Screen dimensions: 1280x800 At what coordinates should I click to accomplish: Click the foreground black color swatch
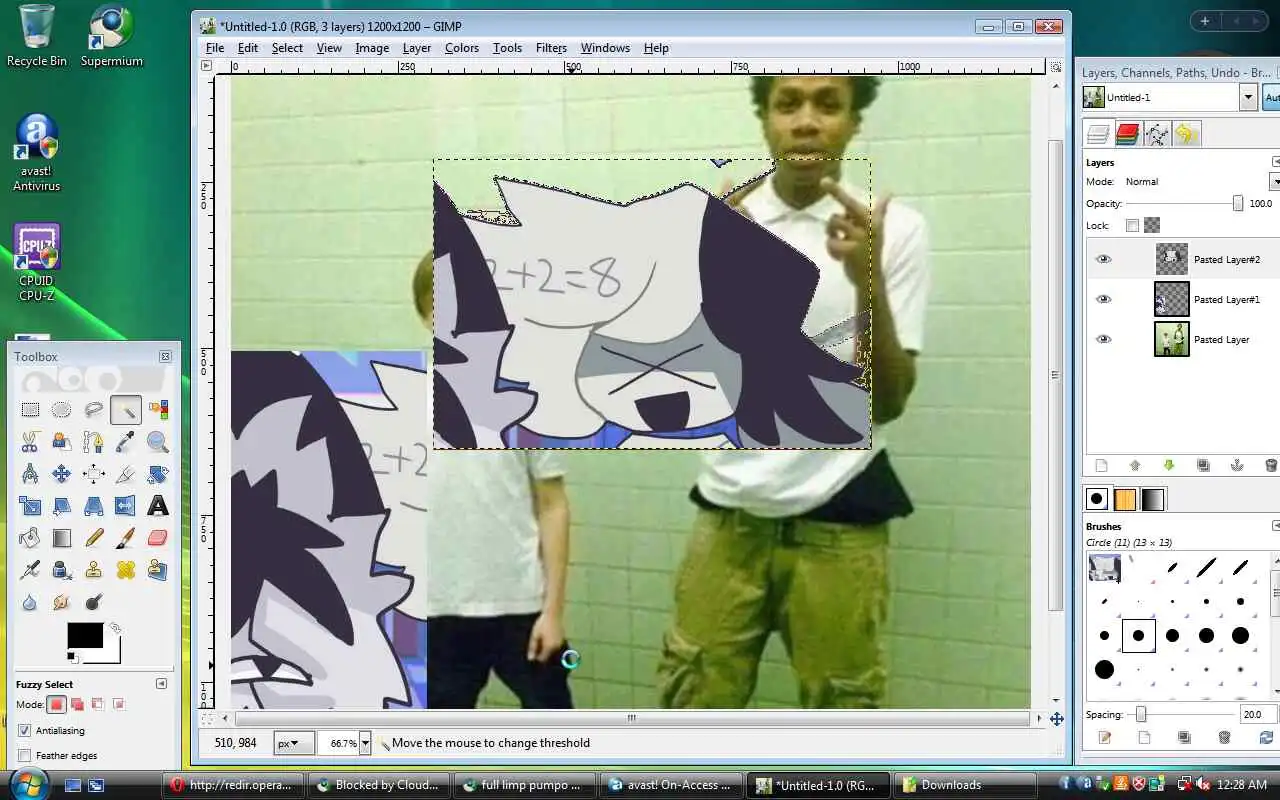point(85,635)
